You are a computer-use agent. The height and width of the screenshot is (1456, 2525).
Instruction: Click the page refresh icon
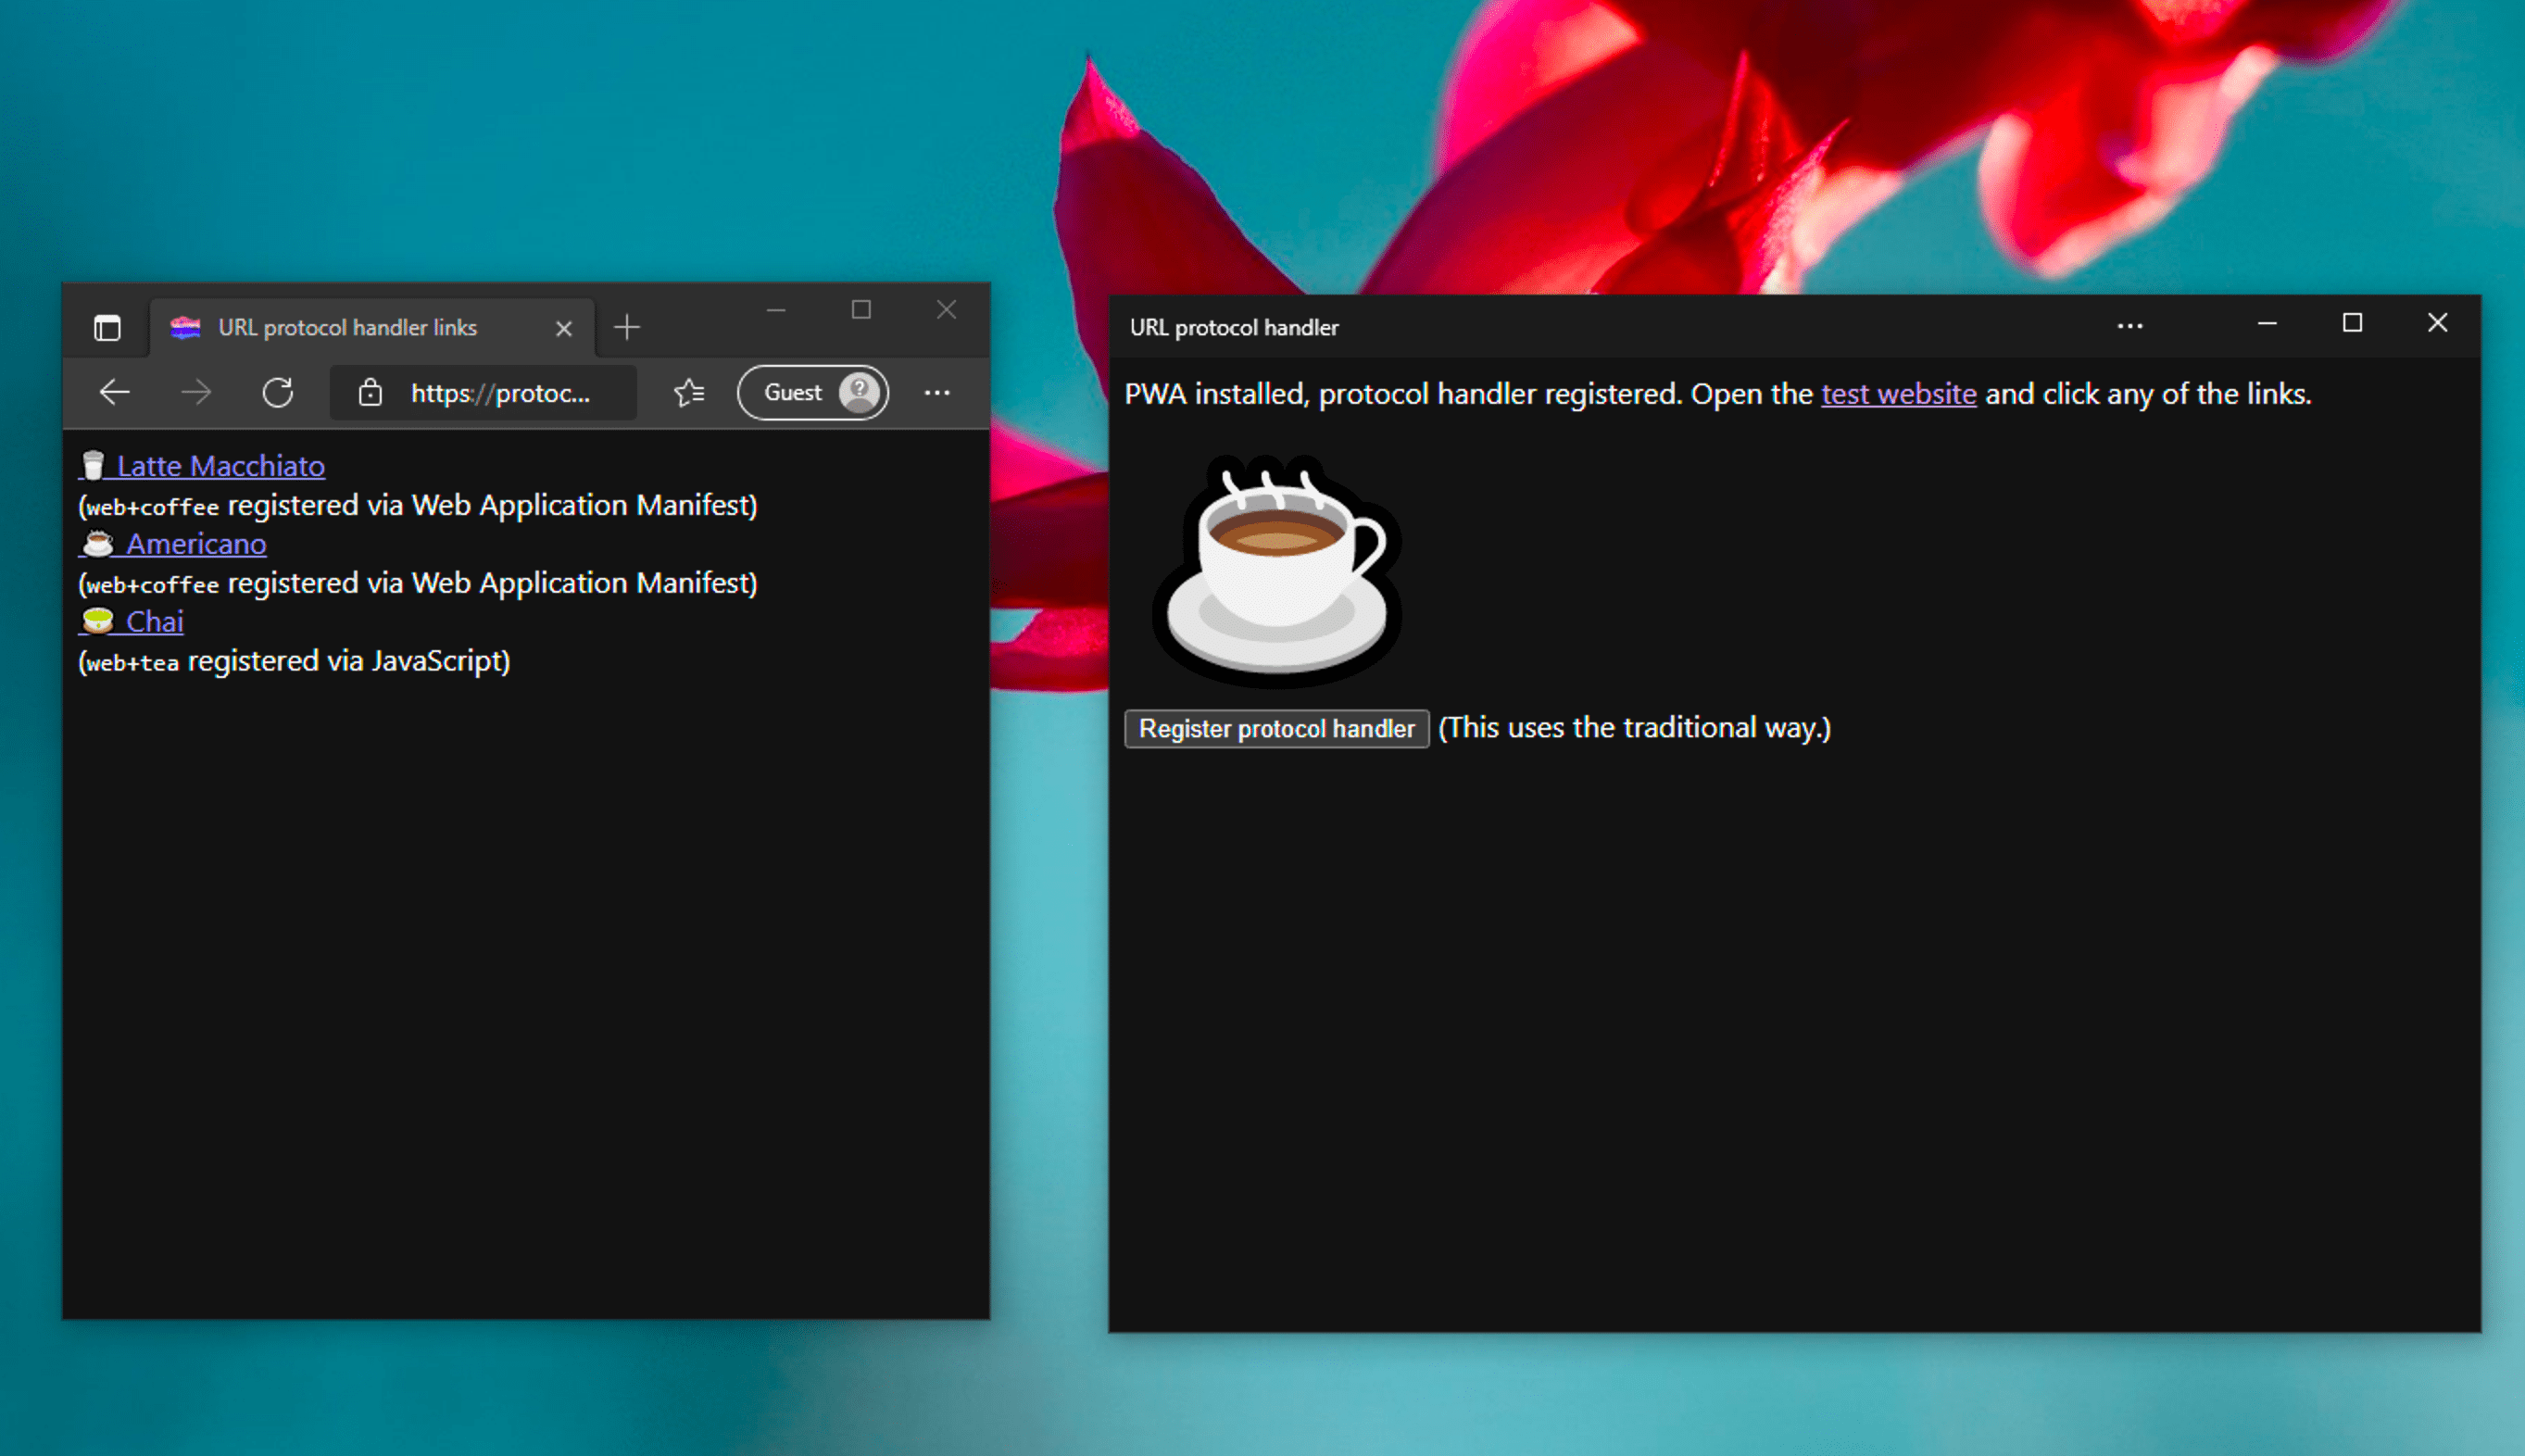278,392
